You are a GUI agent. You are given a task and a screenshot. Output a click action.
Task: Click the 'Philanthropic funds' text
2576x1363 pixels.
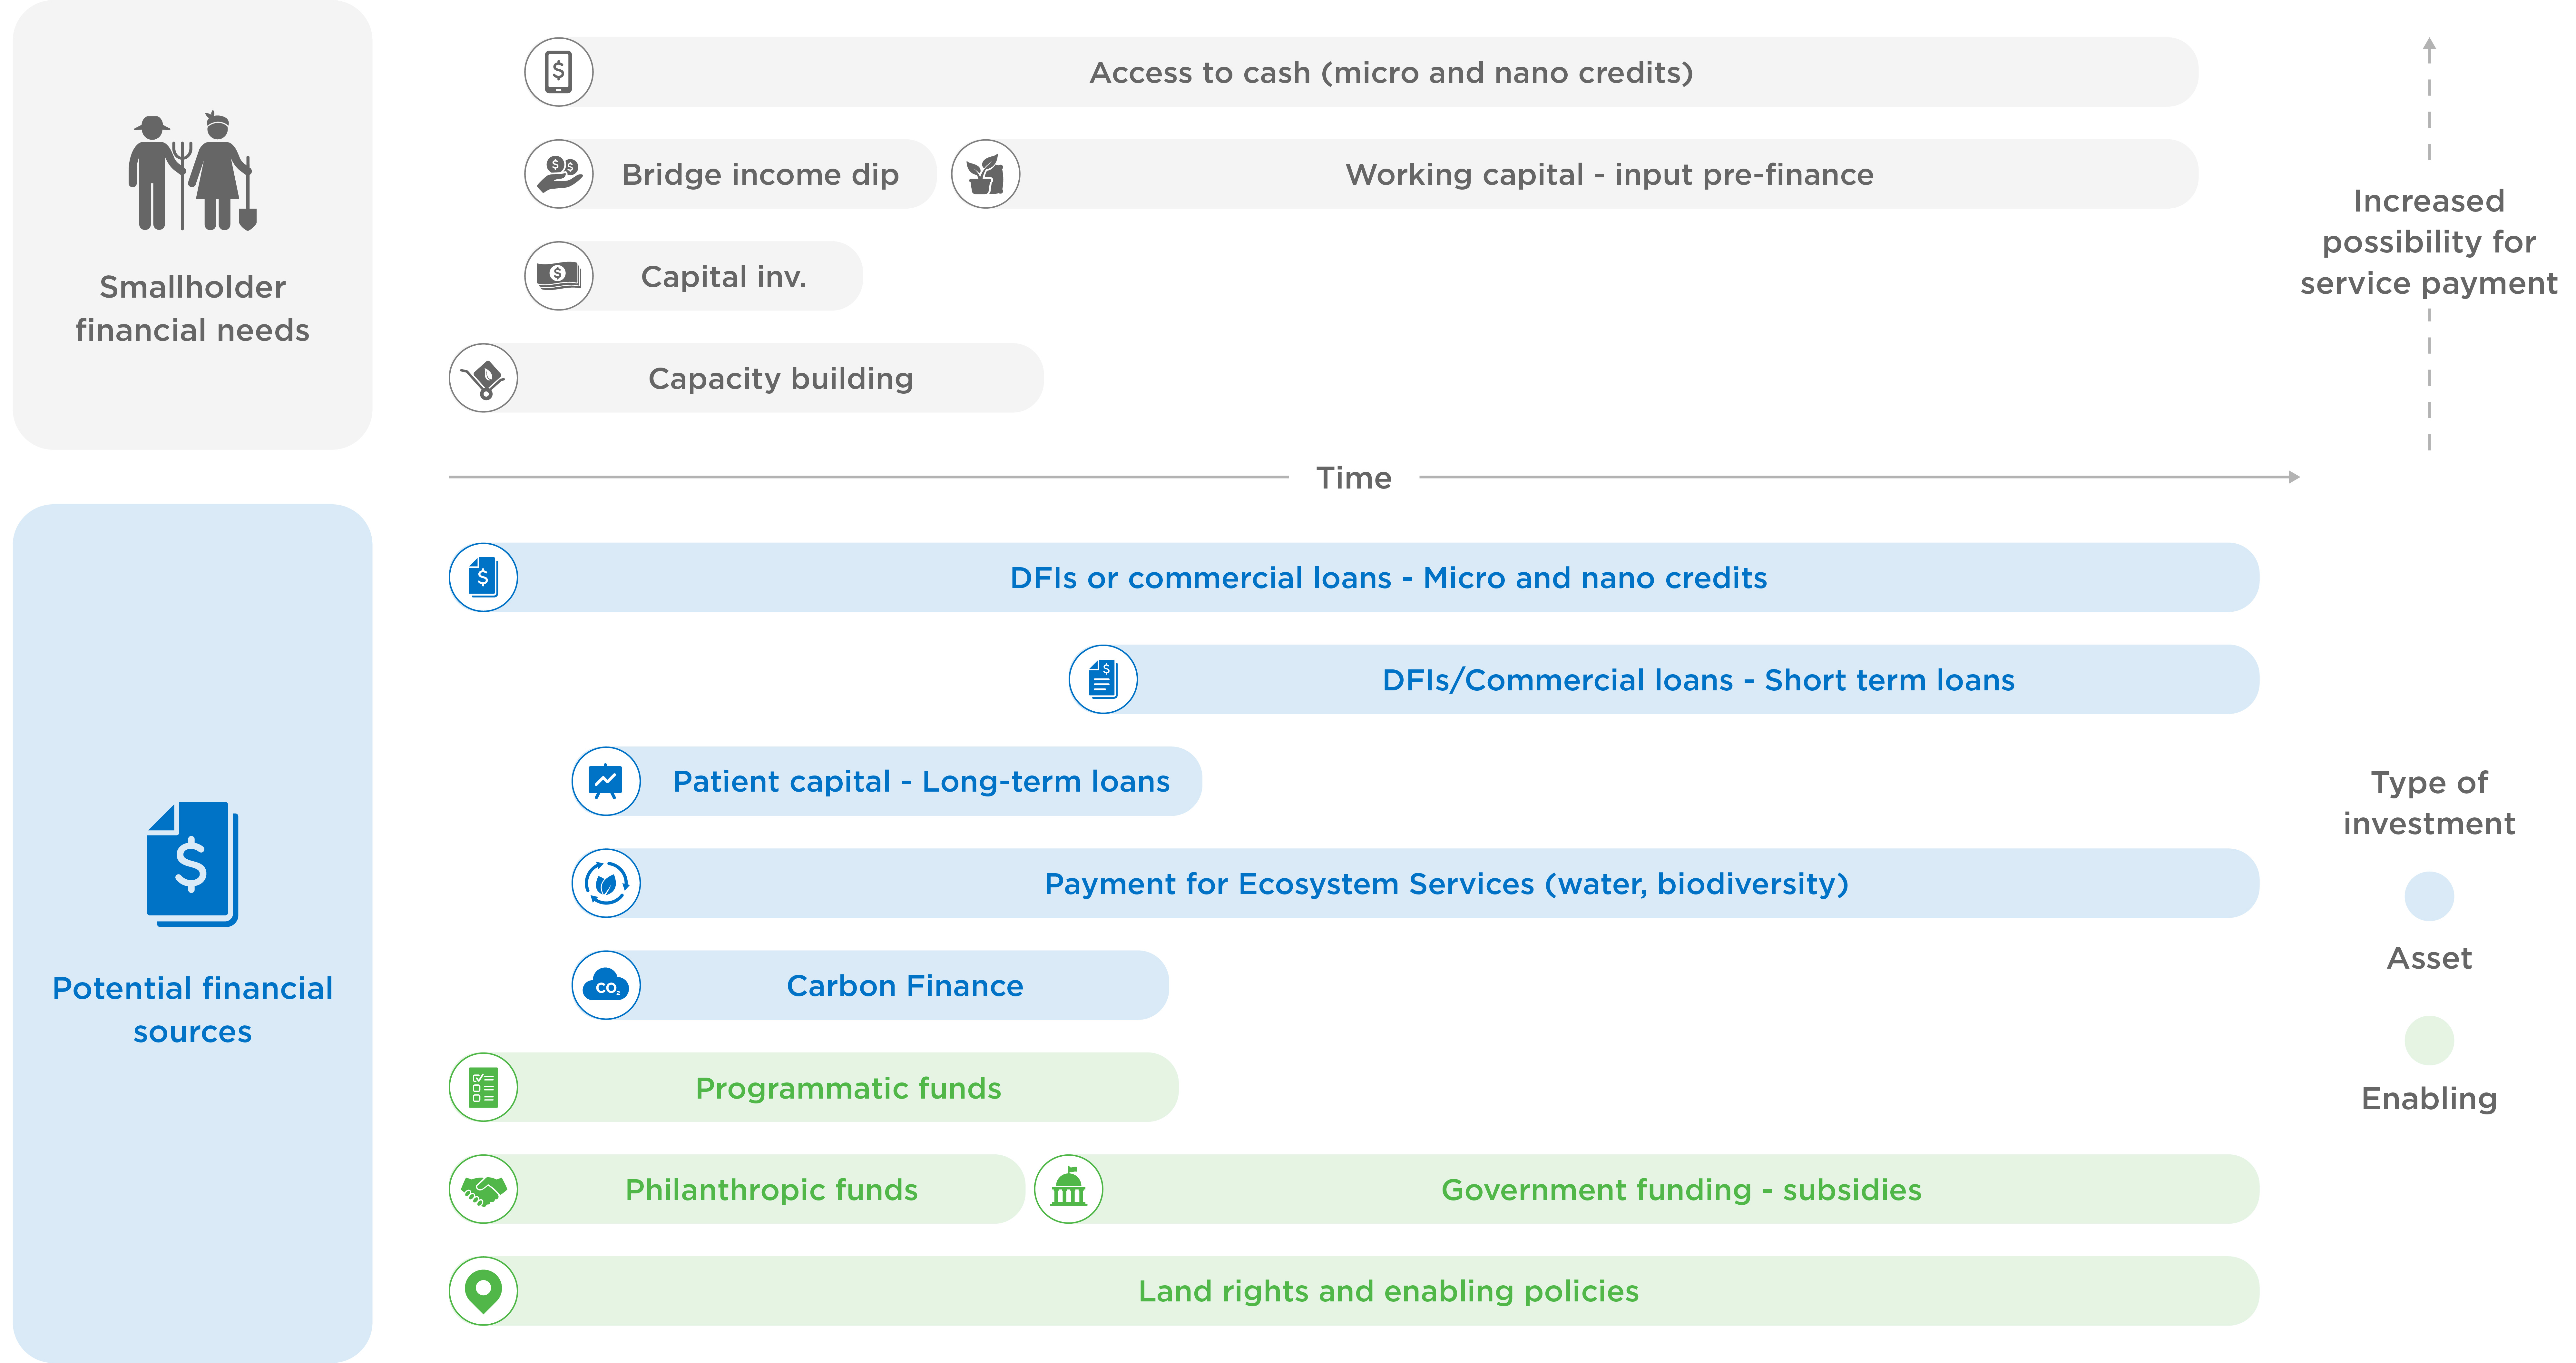[771, 1190]
